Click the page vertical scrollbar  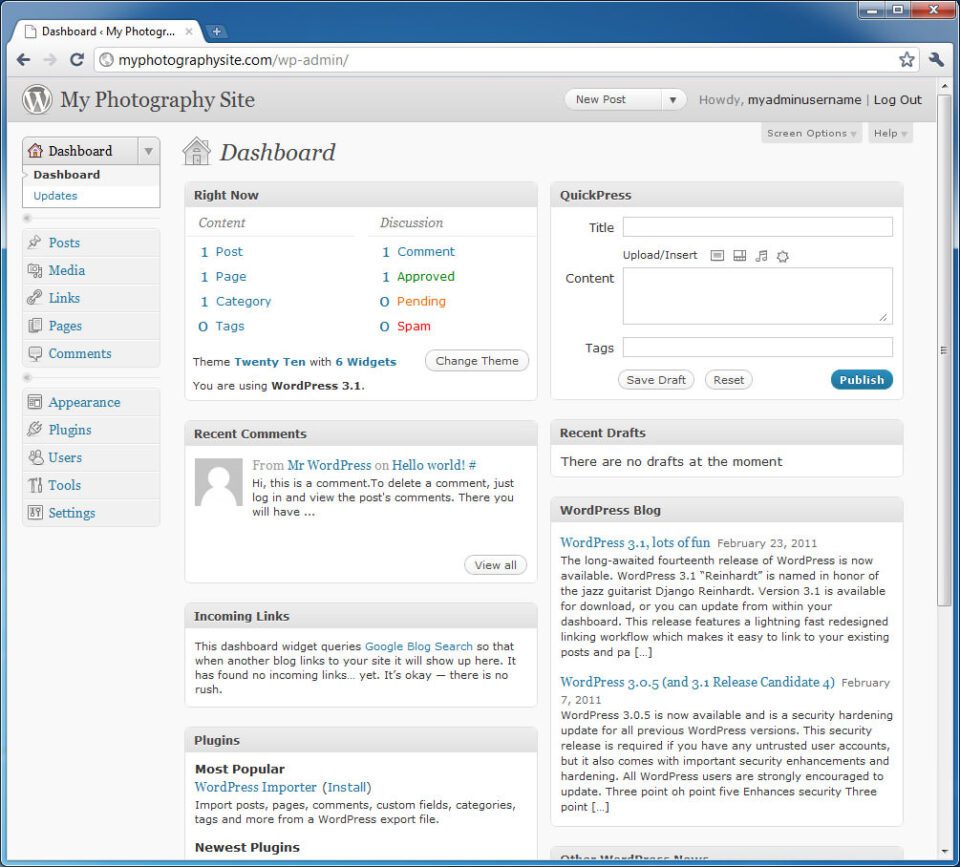click(x=943, y=350)
